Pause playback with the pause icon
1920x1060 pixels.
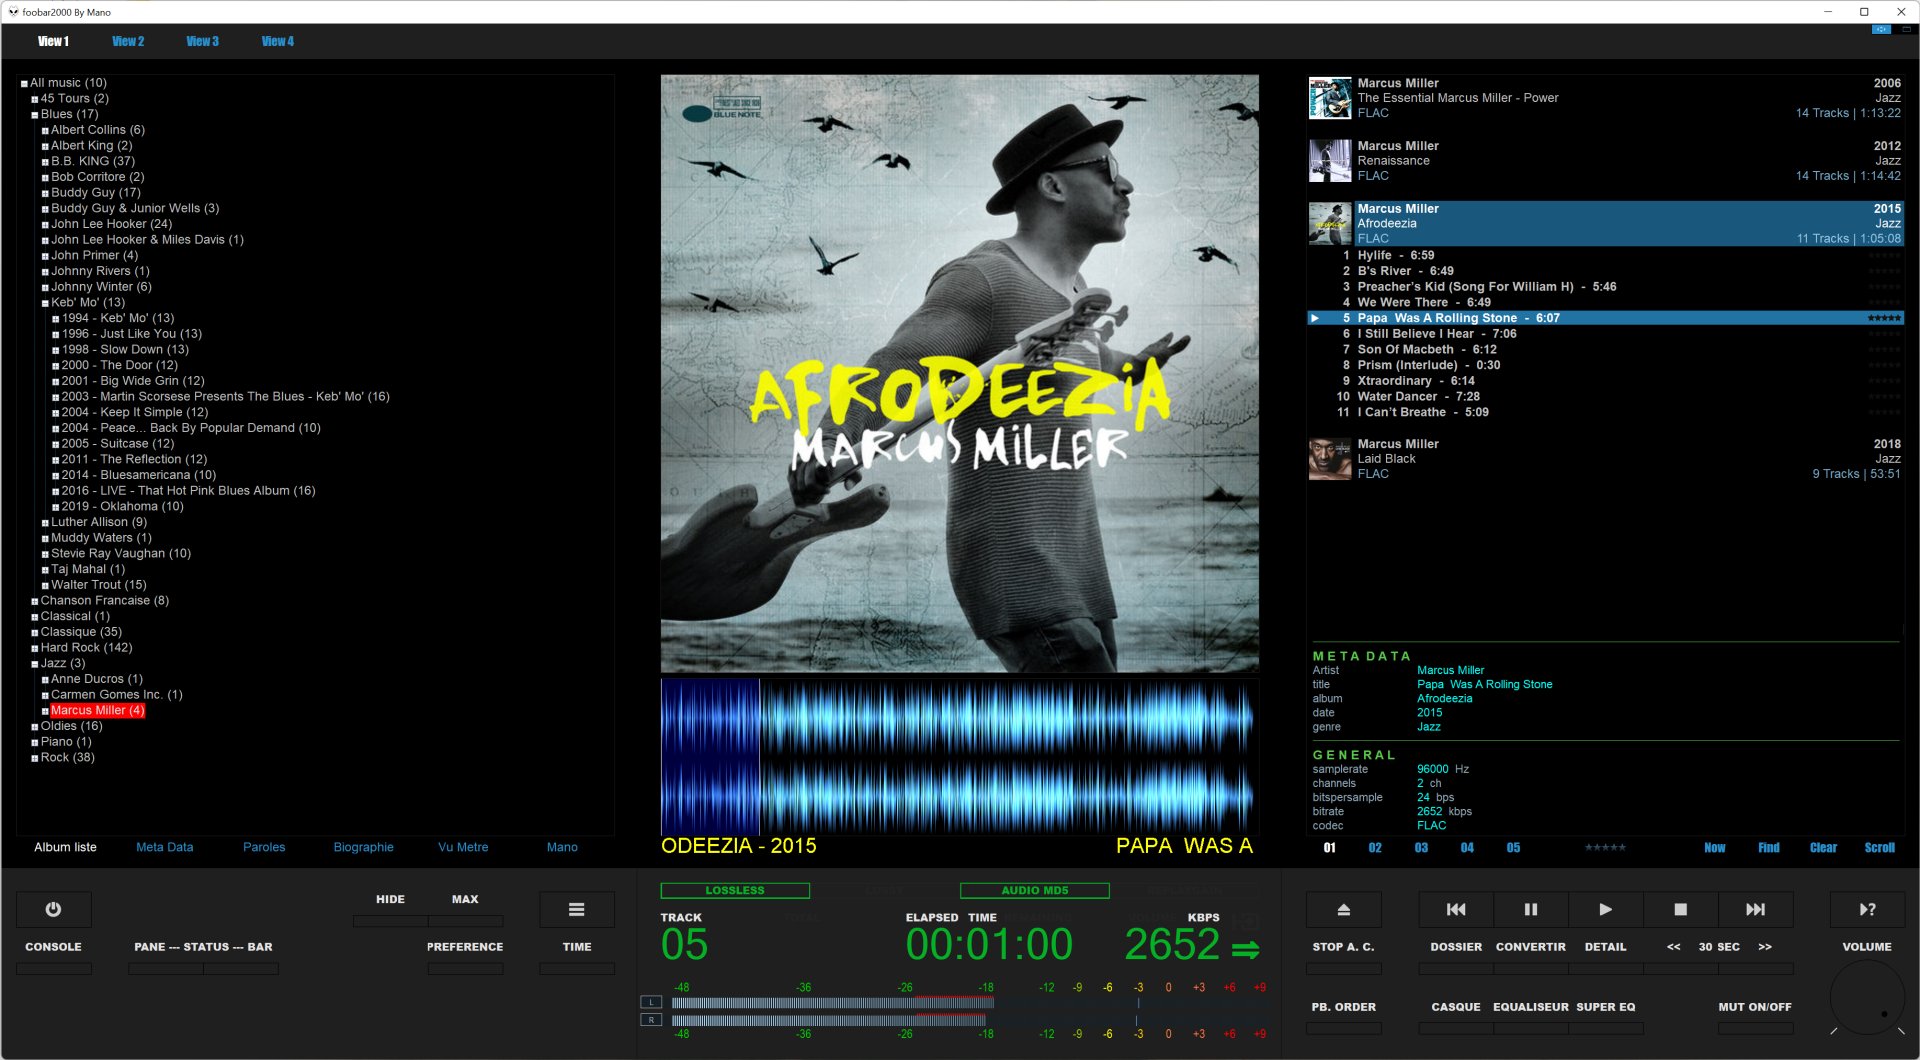pyautogui.click(x=1531, y=909)
